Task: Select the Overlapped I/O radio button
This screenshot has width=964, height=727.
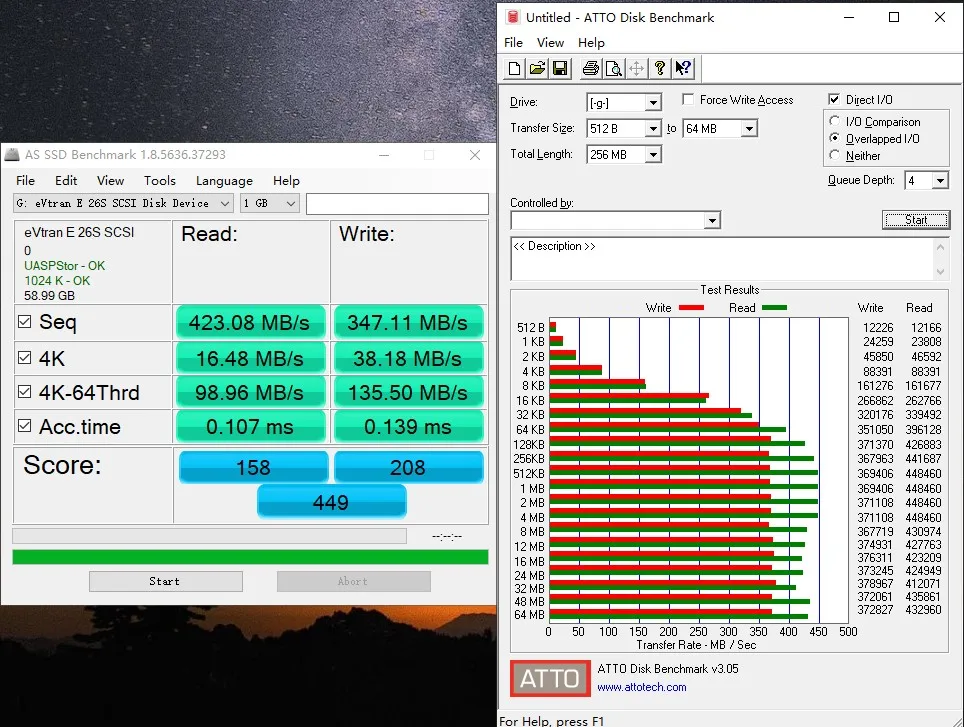Action: [x=834, y=138]
